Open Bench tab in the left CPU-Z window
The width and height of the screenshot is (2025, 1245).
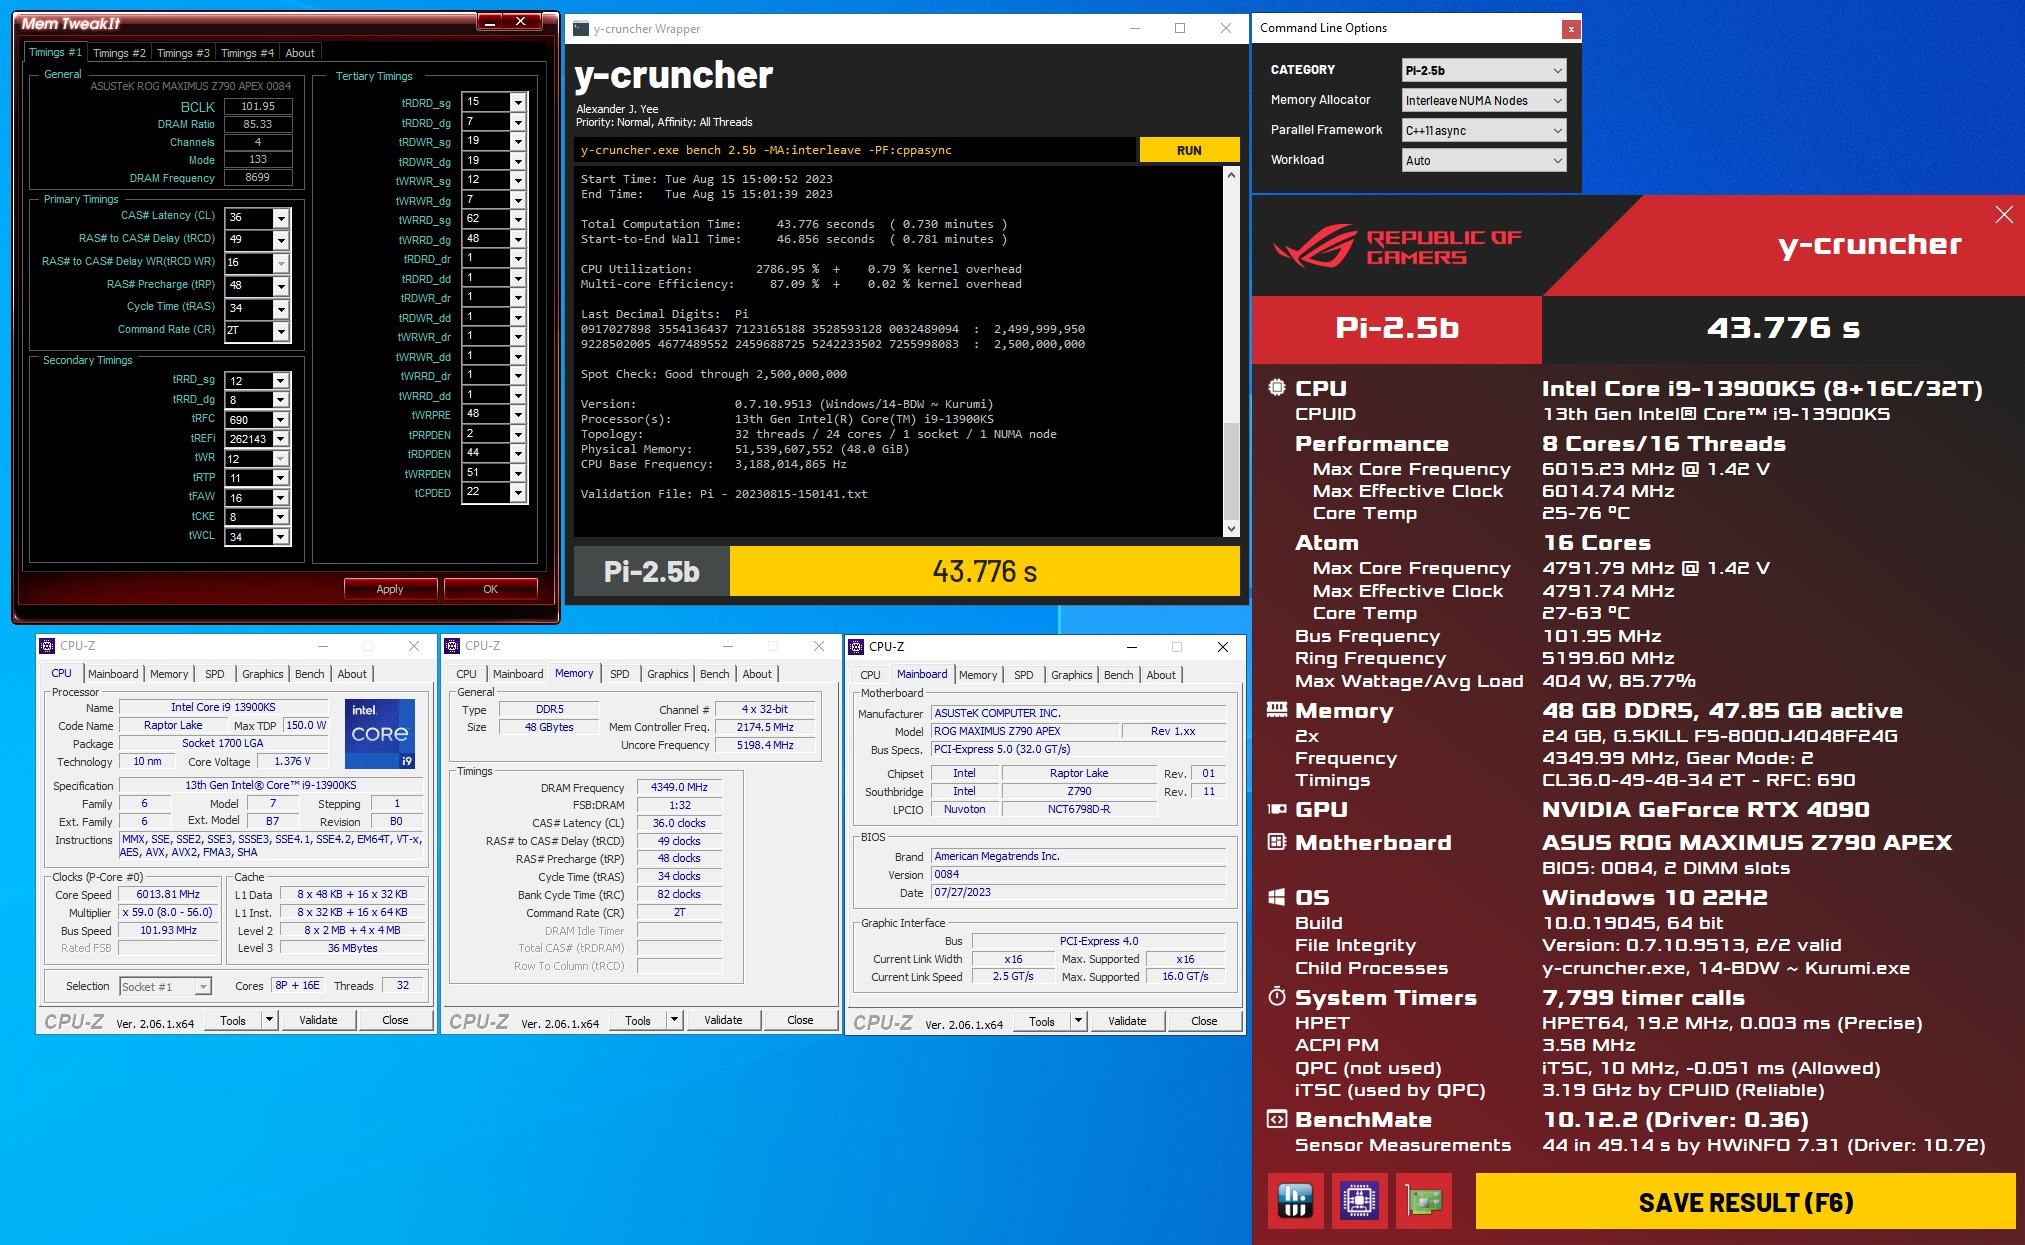(x=309, y=674)
